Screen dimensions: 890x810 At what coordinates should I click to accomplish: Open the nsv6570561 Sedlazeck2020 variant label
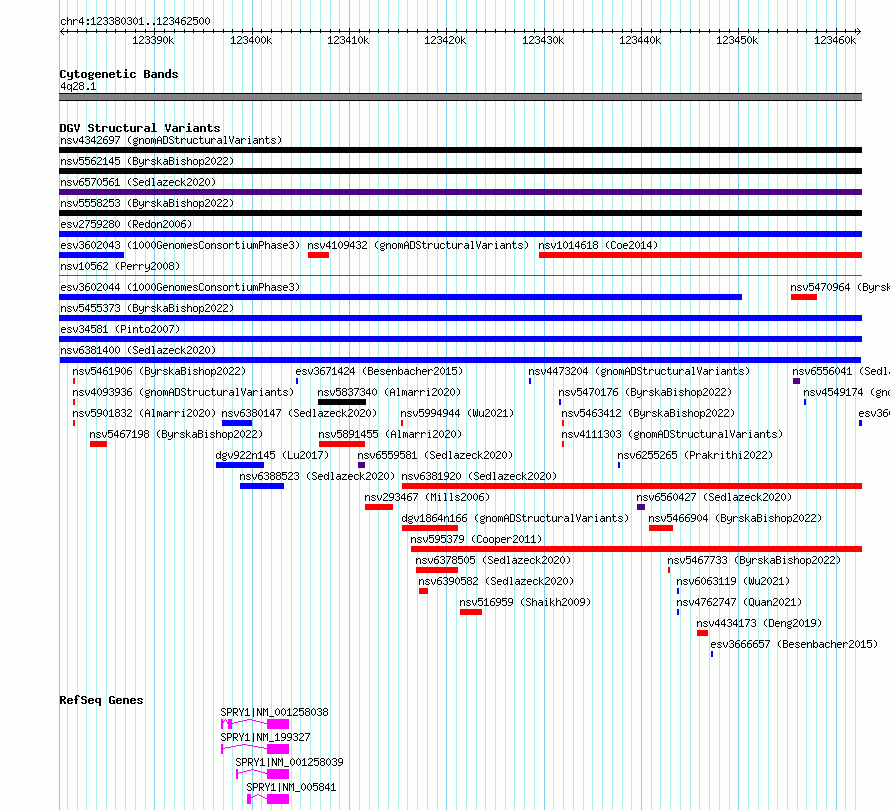(x=138, y=182)
